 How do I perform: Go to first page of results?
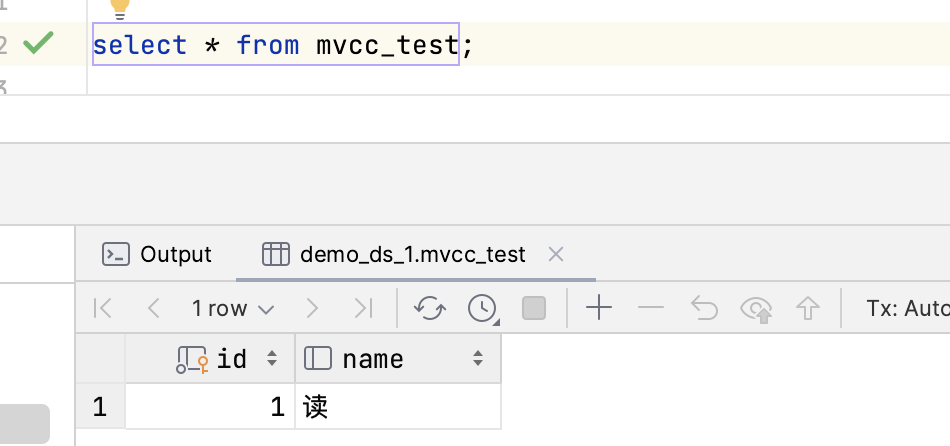pos(102,308)
